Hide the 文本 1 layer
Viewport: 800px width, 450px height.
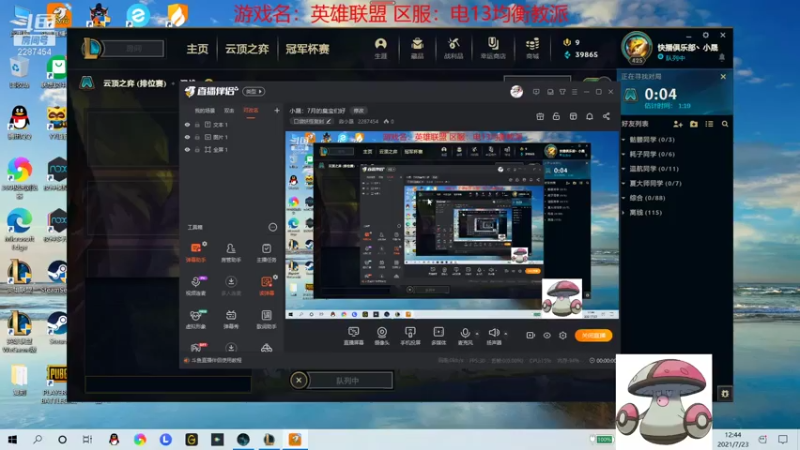[x=187, y=124]
